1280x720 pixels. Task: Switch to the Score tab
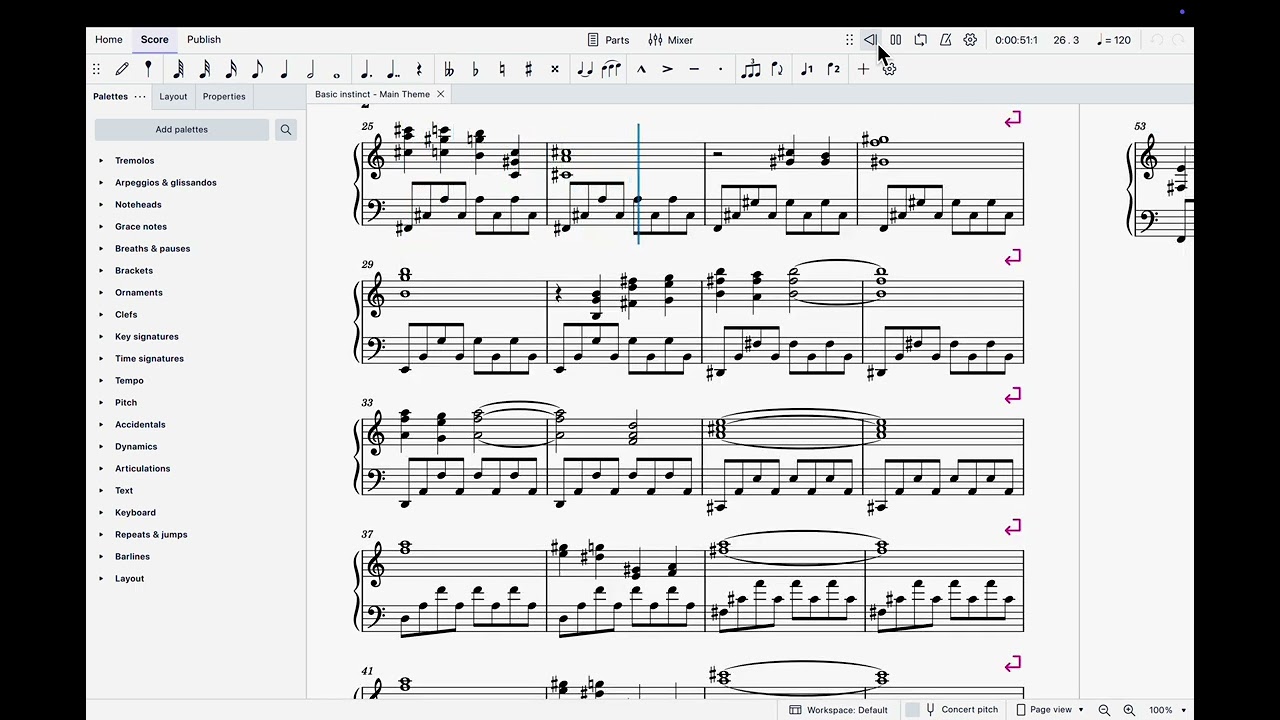[x=154, y=40]
